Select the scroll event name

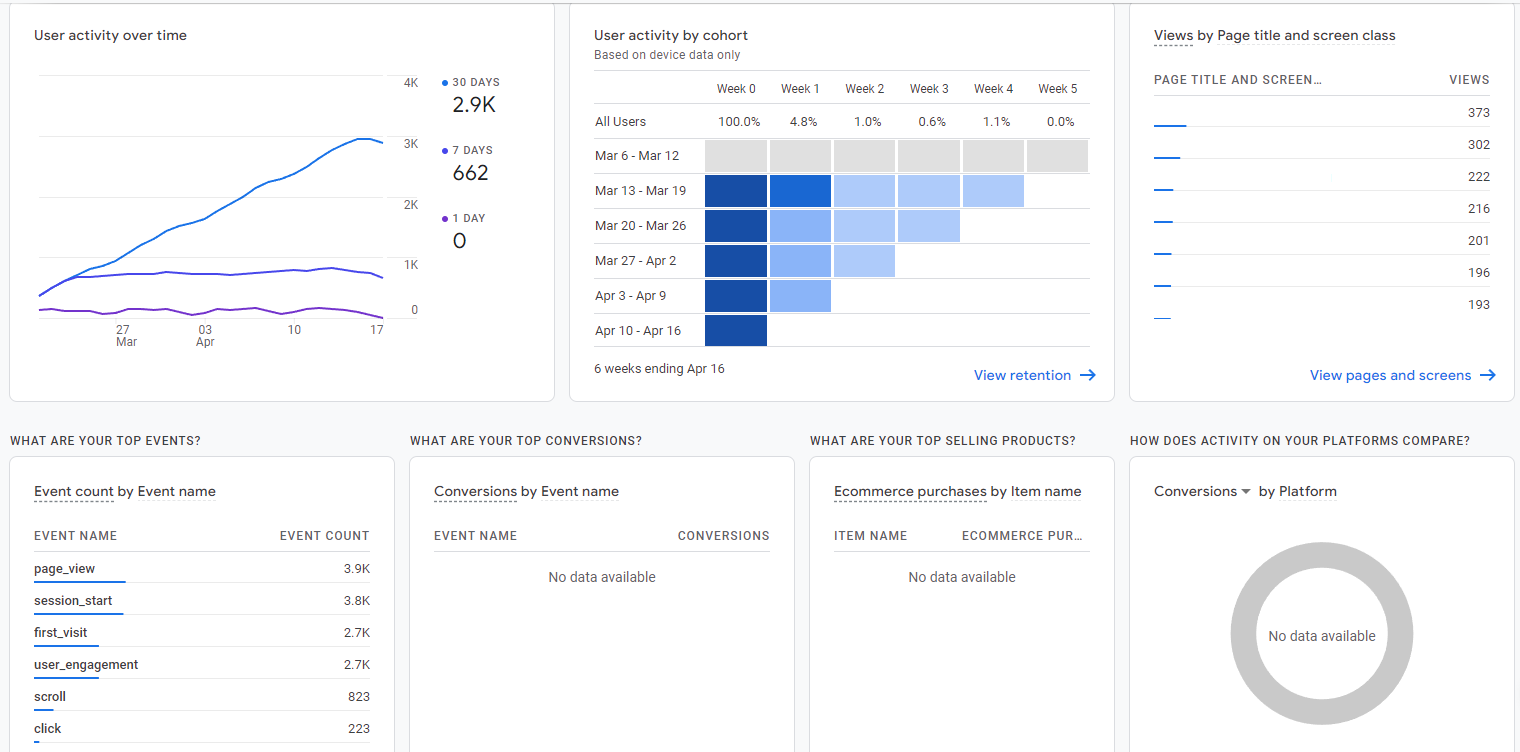[x=50, y=696]
